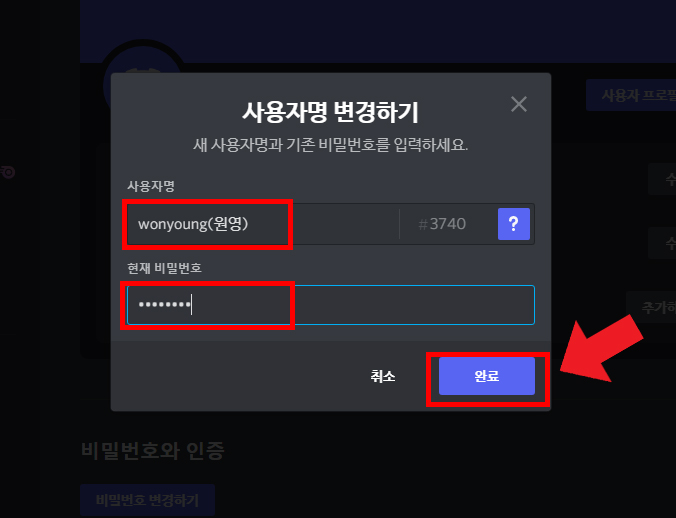
Task: Click the dark blue profile banner area
Action: pyautogui.click(x=378, y=31)
